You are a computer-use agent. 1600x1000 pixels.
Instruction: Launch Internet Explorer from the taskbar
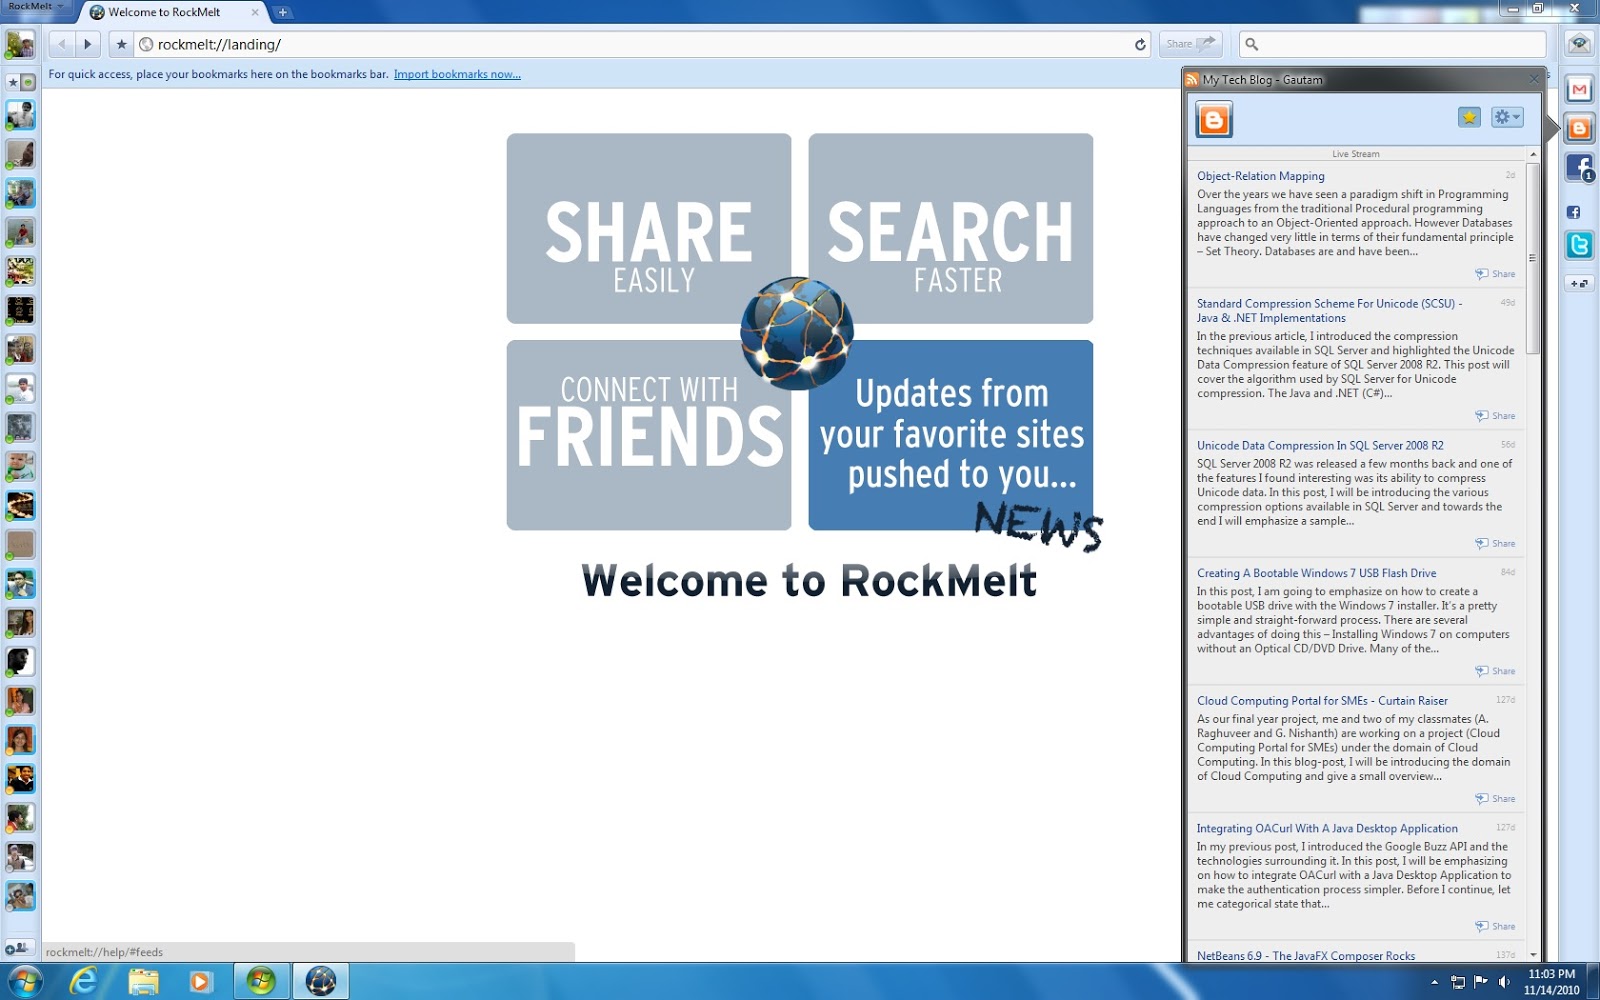[x=83, y=982]
